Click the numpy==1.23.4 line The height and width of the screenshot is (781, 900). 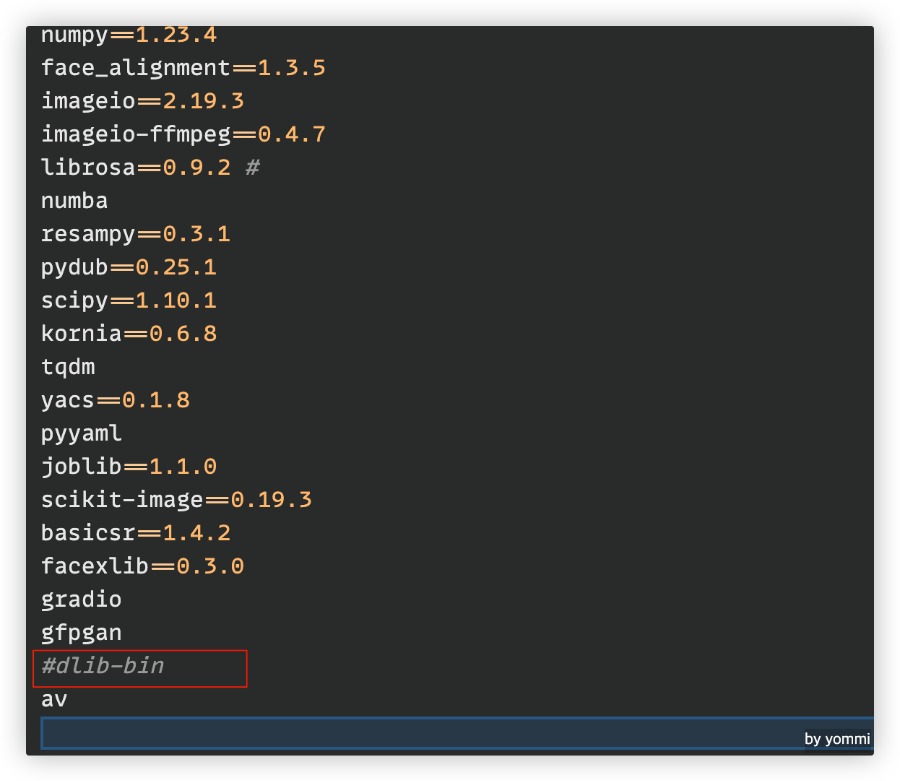tap(129, 36)
